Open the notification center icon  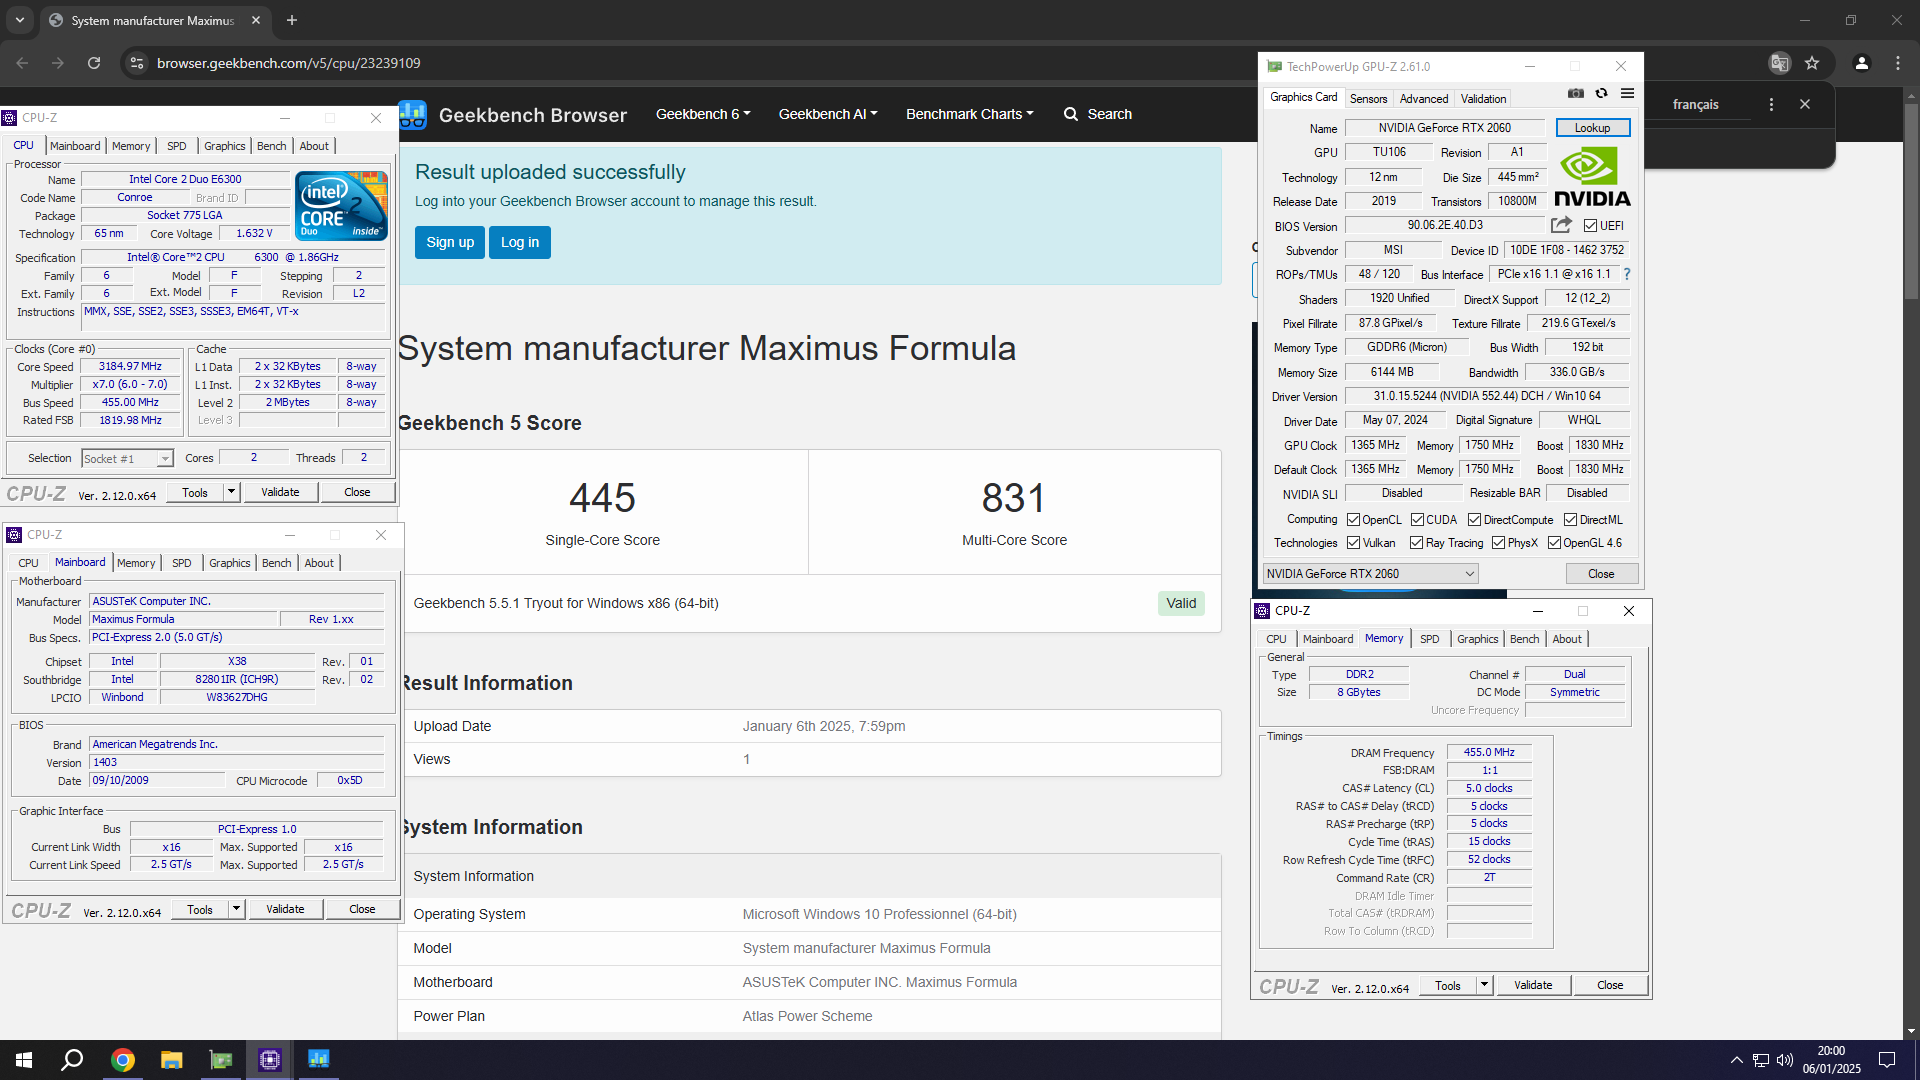tap(1887, 1060)
